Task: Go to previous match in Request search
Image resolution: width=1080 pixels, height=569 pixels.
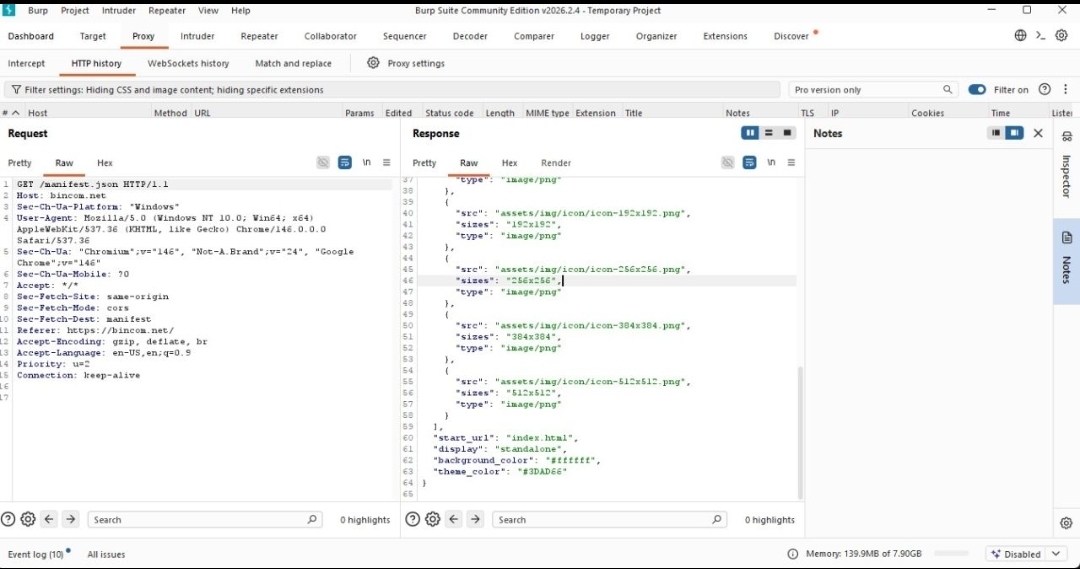Action: [x=49, y=519]
